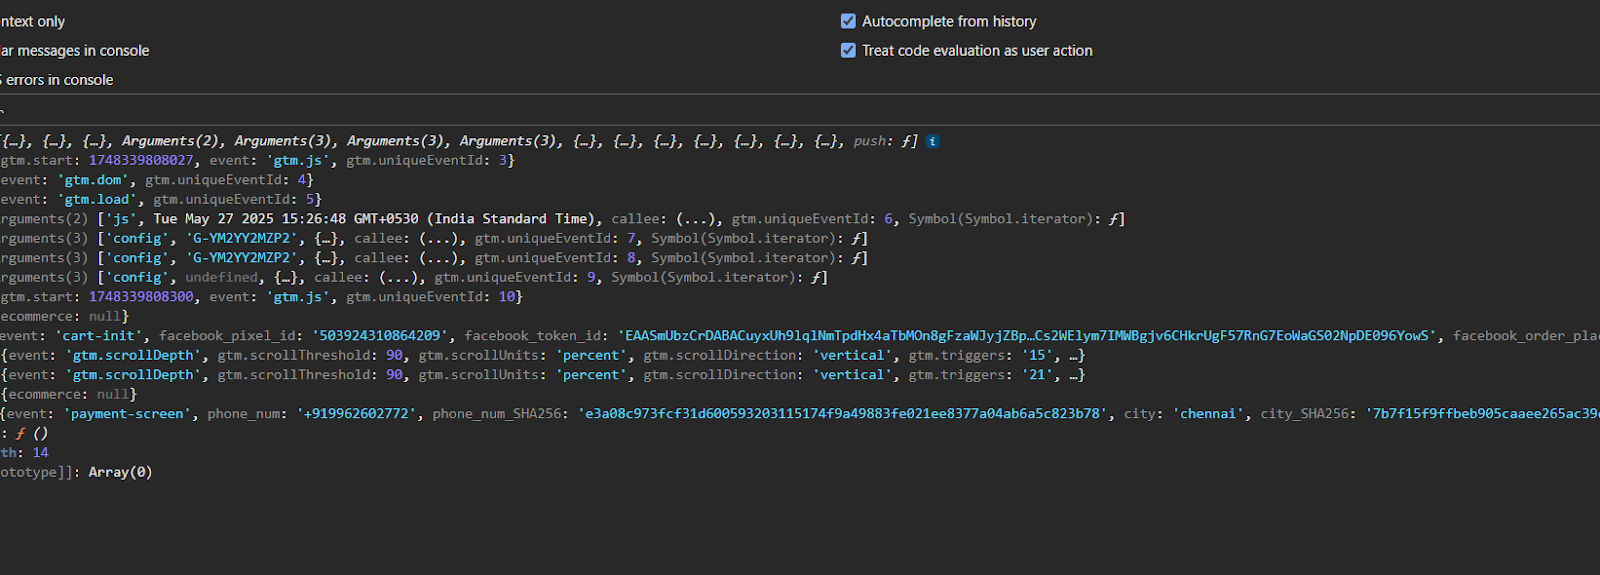Viewport: 1600px width, 575px height.
Task: Click the facebook_token_id string value
Action: (x=1027, y=336)
